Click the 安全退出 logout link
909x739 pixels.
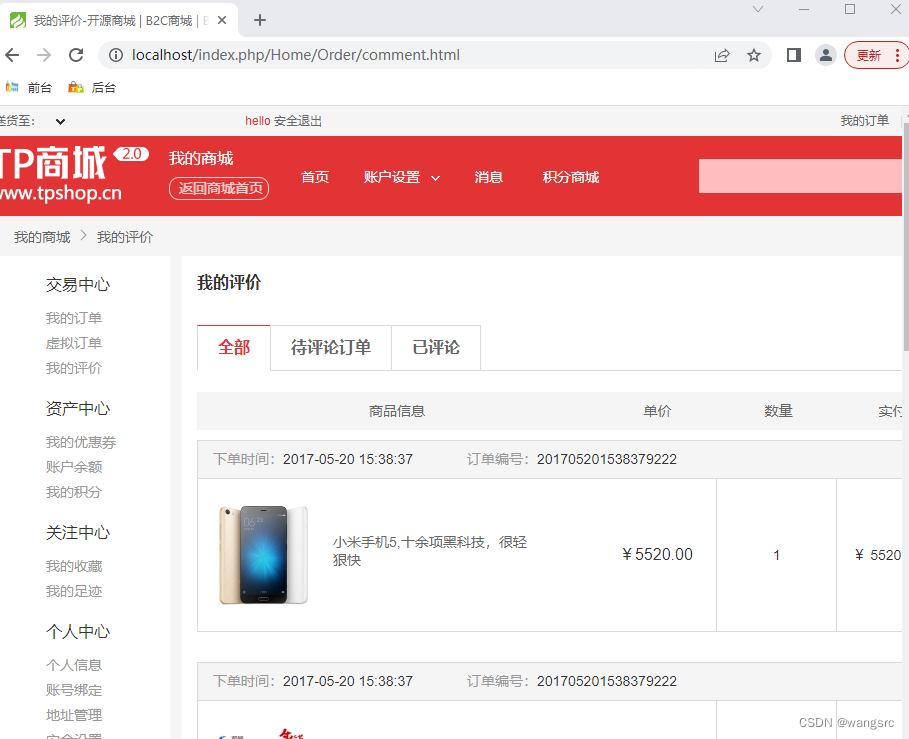297,120
